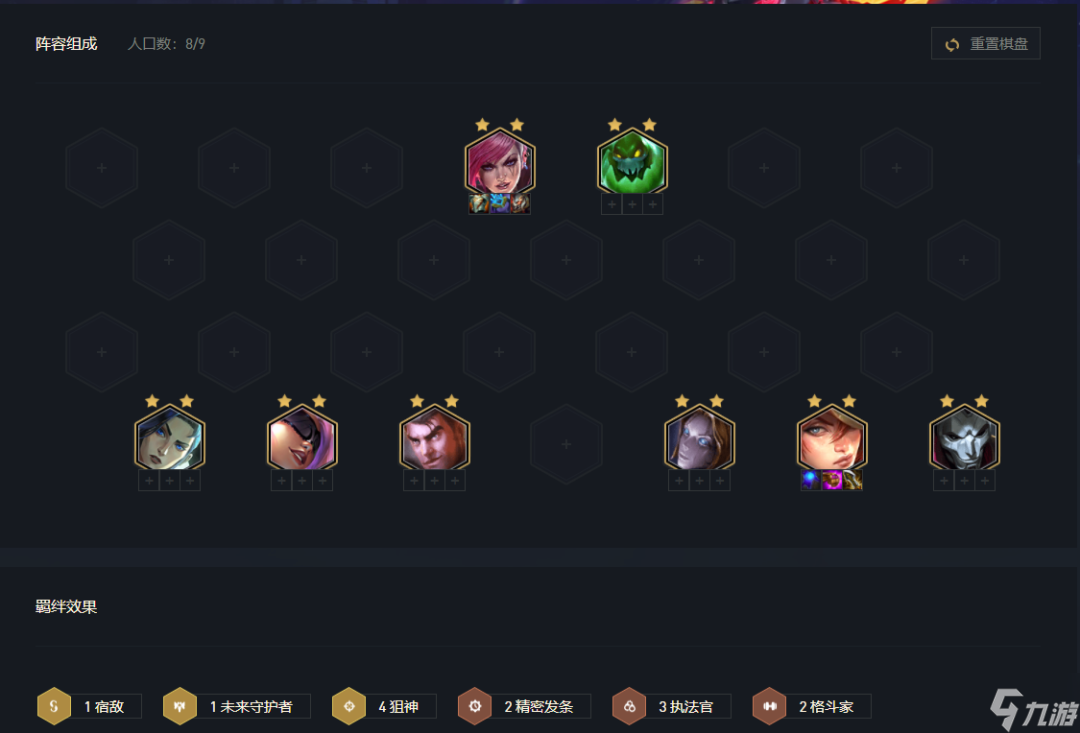Open the 3 执法官 trait badge

(672, 706)
